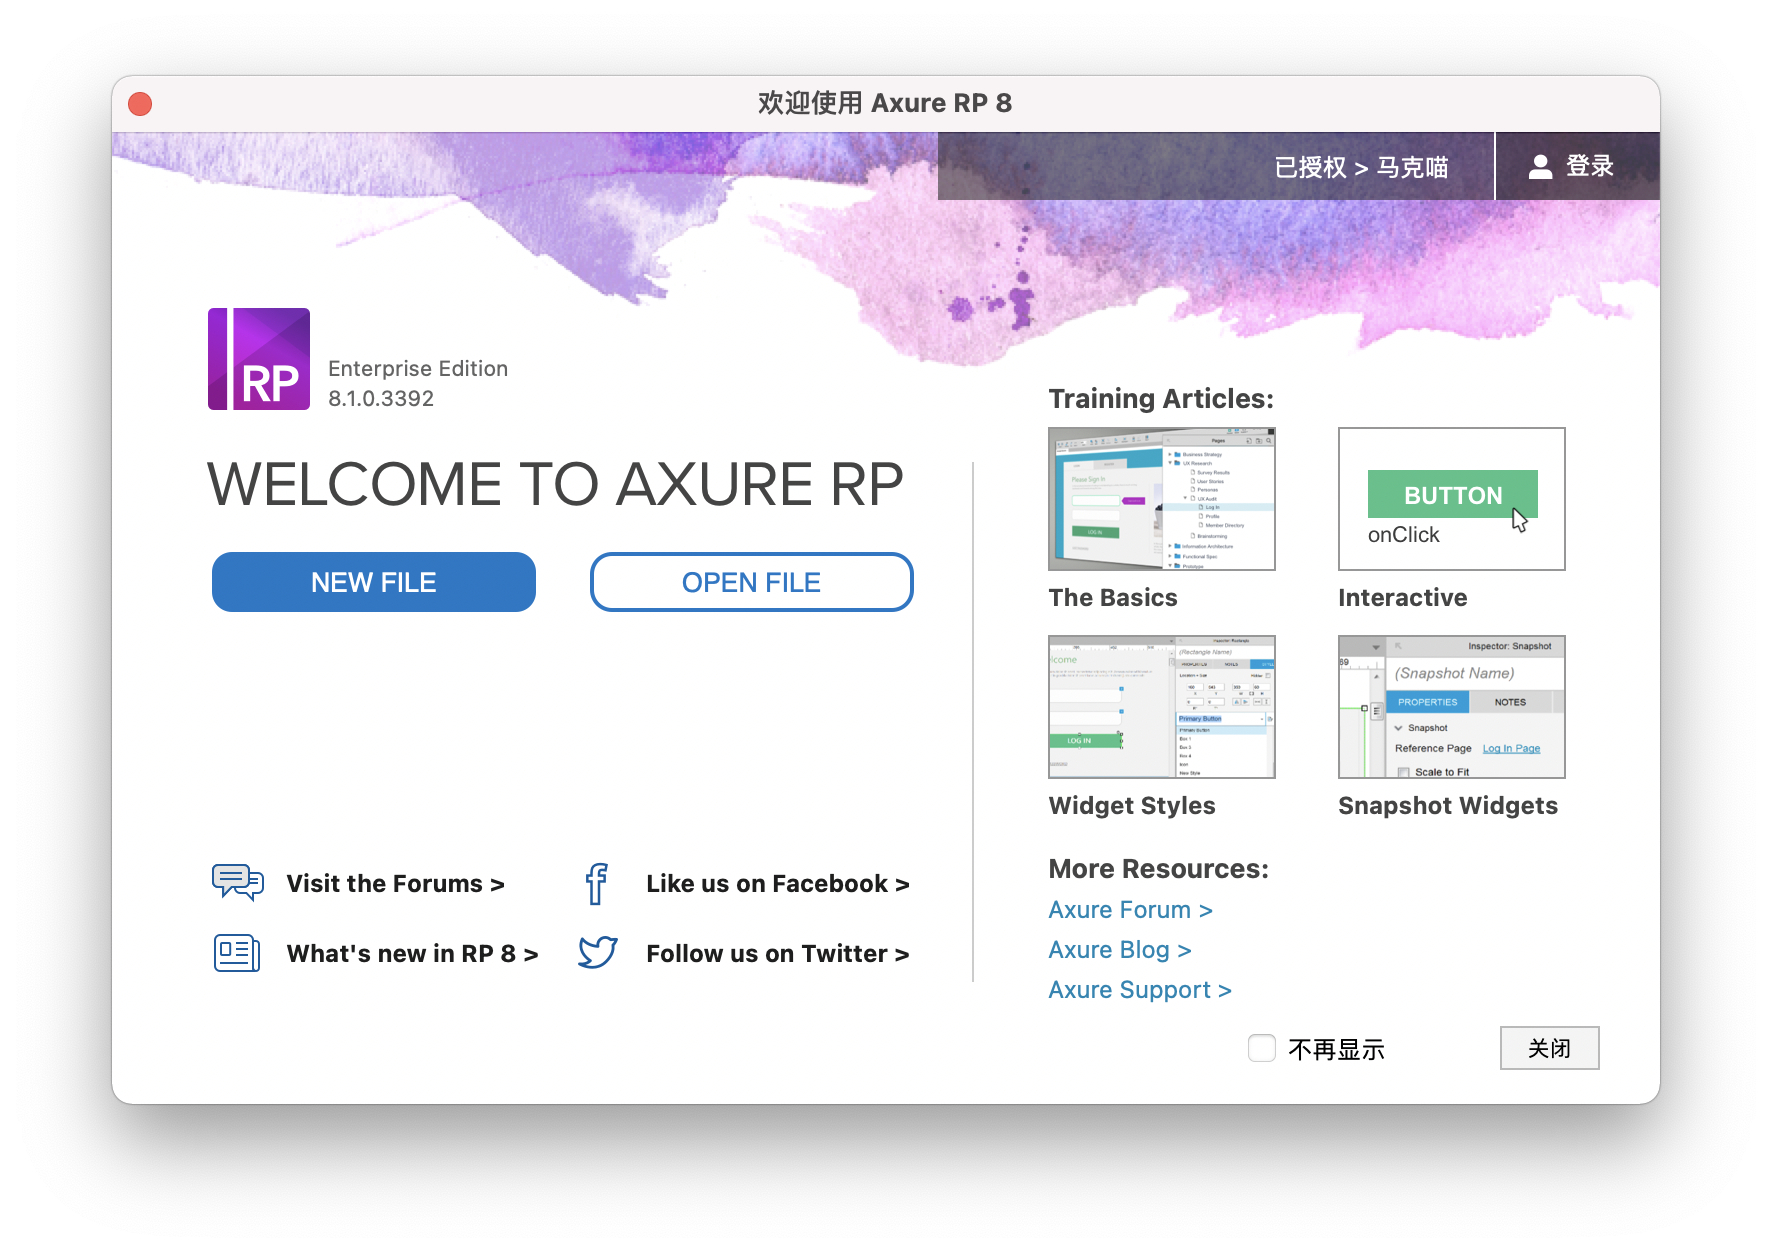Open The Basics training article thumbnail
Viewport: 1772px width, 1252px height.
coord(1161,499)
